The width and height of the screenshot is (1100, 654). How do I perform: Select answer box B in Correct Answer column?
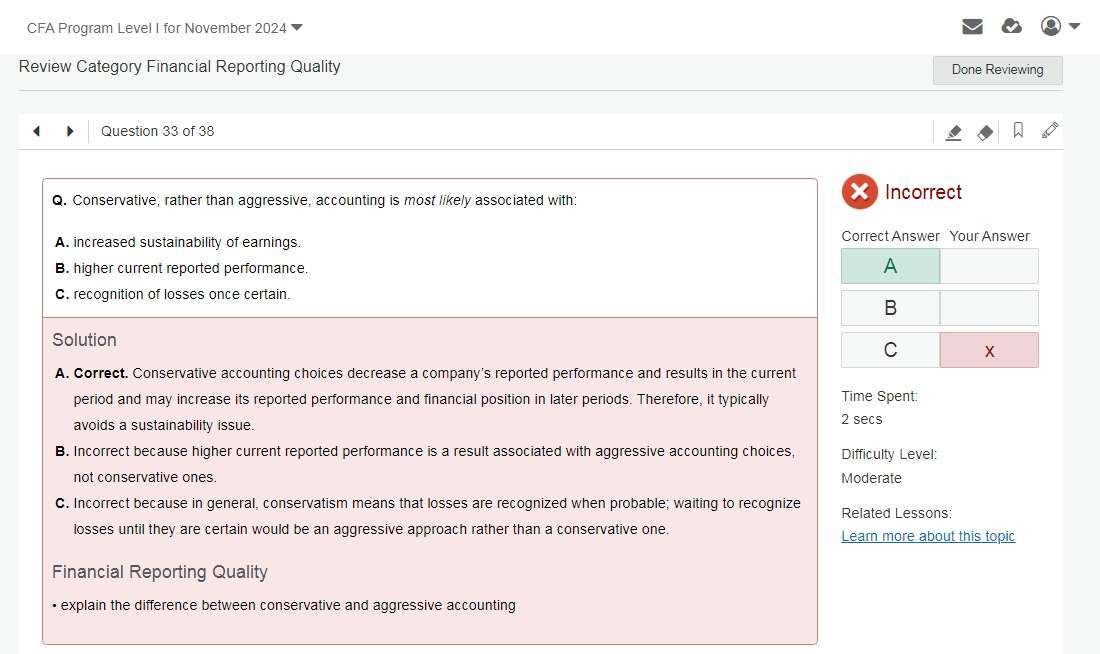(890, 308)
